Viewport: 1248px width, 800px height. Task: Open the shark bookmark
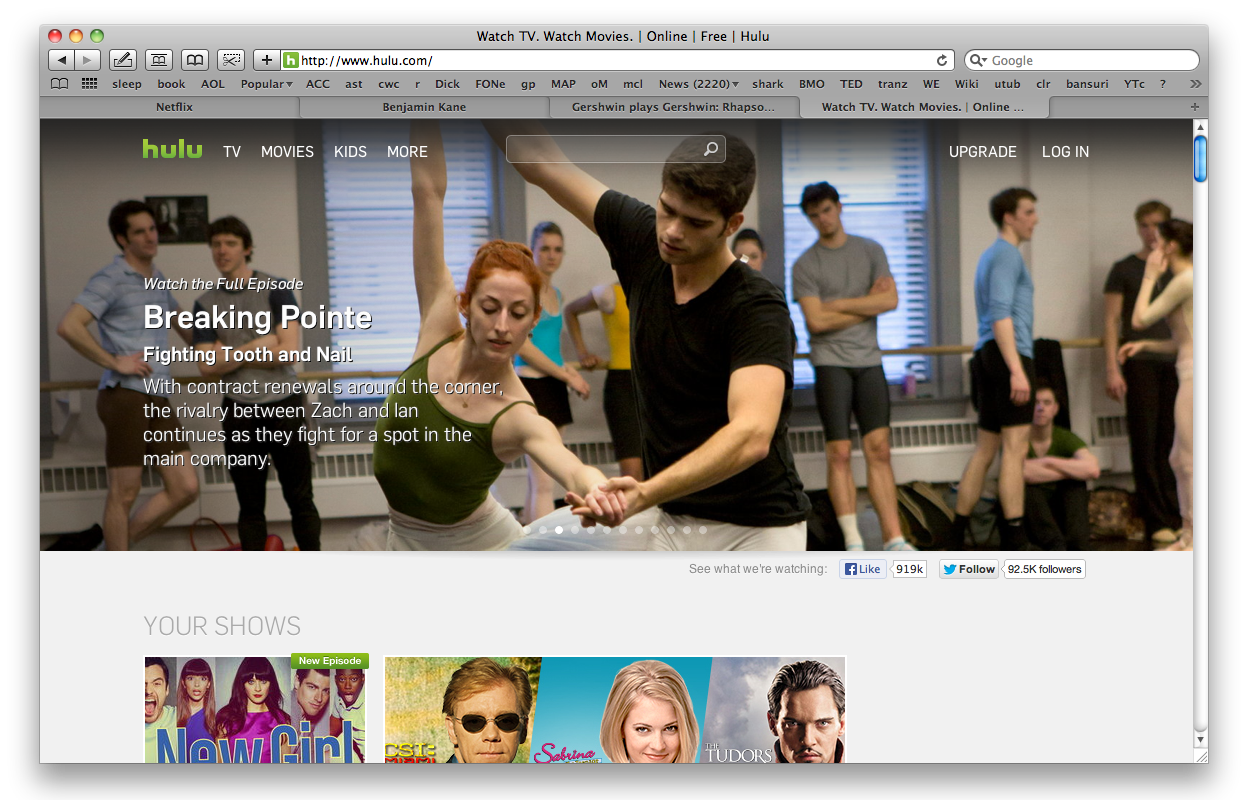tap(768, 84)
